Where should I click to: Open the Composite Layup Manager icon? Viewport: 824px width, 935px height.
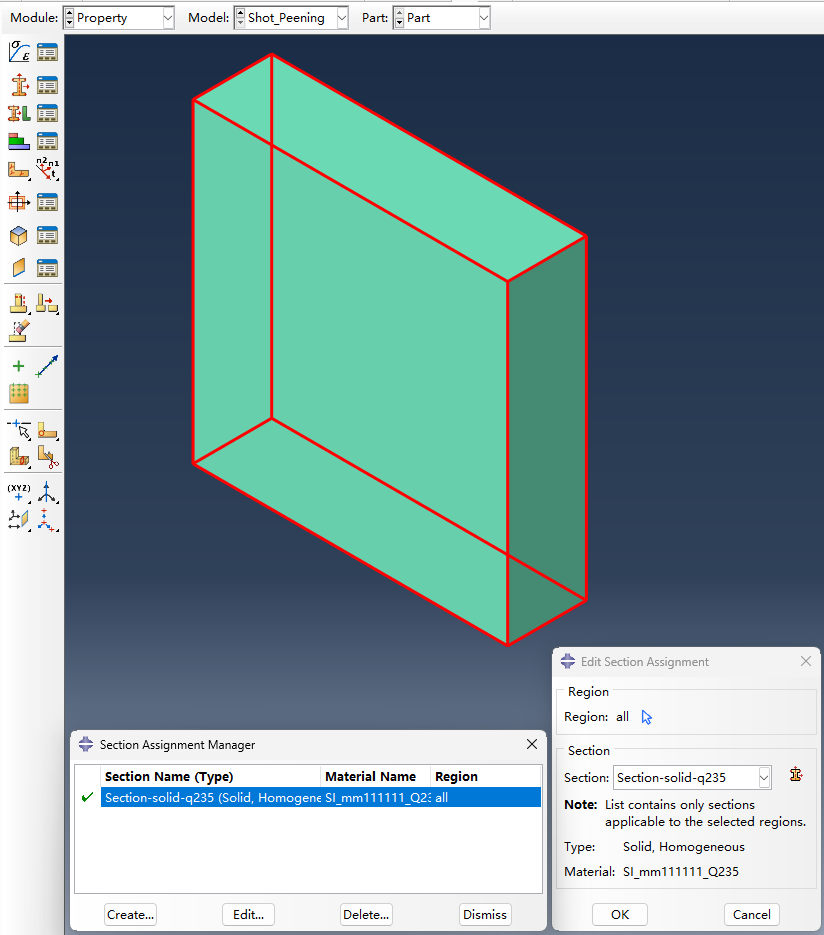click(47, 141)
